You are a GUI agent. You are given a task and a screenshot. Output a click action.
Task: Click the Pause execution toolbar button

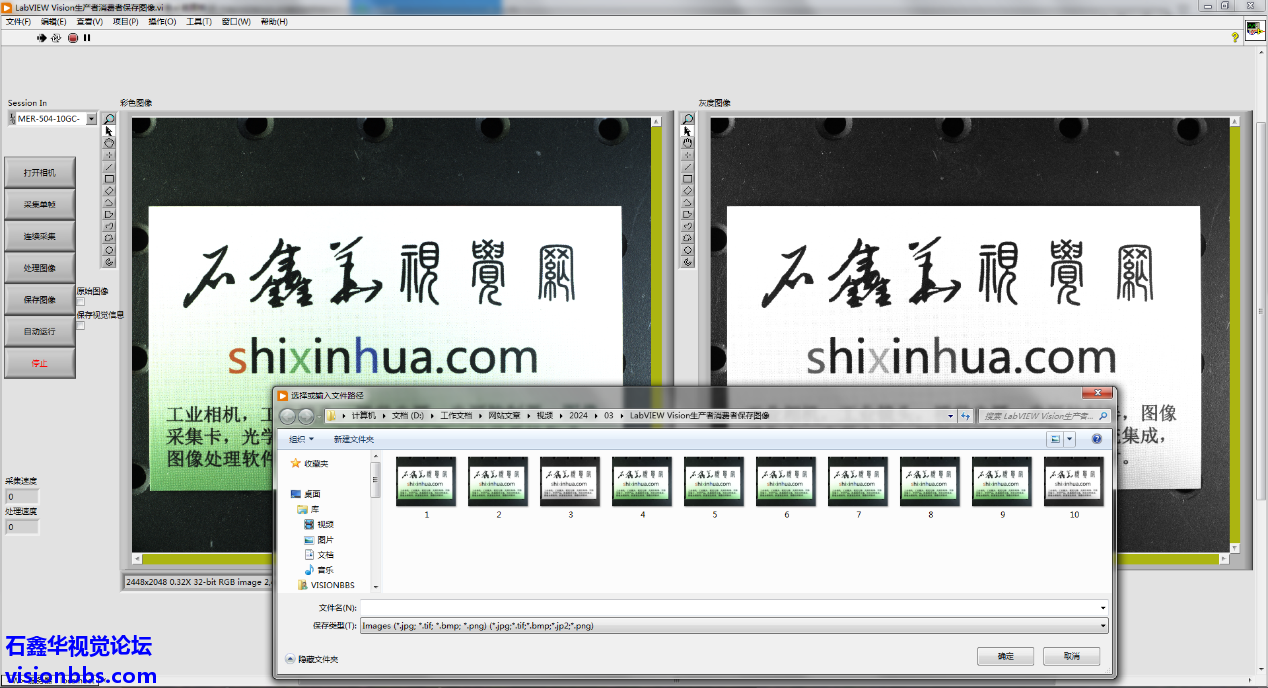coord(87,38)
